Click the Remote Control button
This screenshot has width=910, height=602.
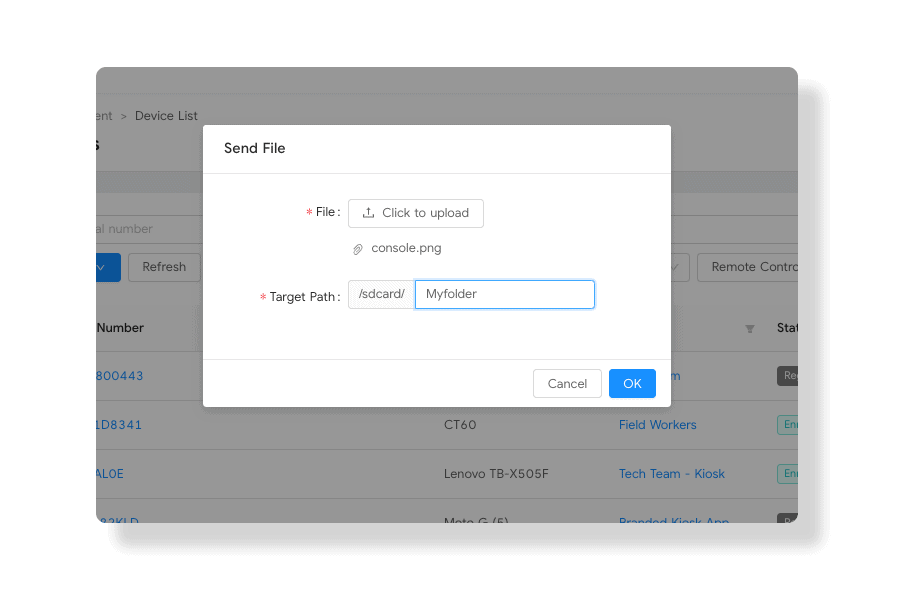pyautogui.click(x=748, y=267)
